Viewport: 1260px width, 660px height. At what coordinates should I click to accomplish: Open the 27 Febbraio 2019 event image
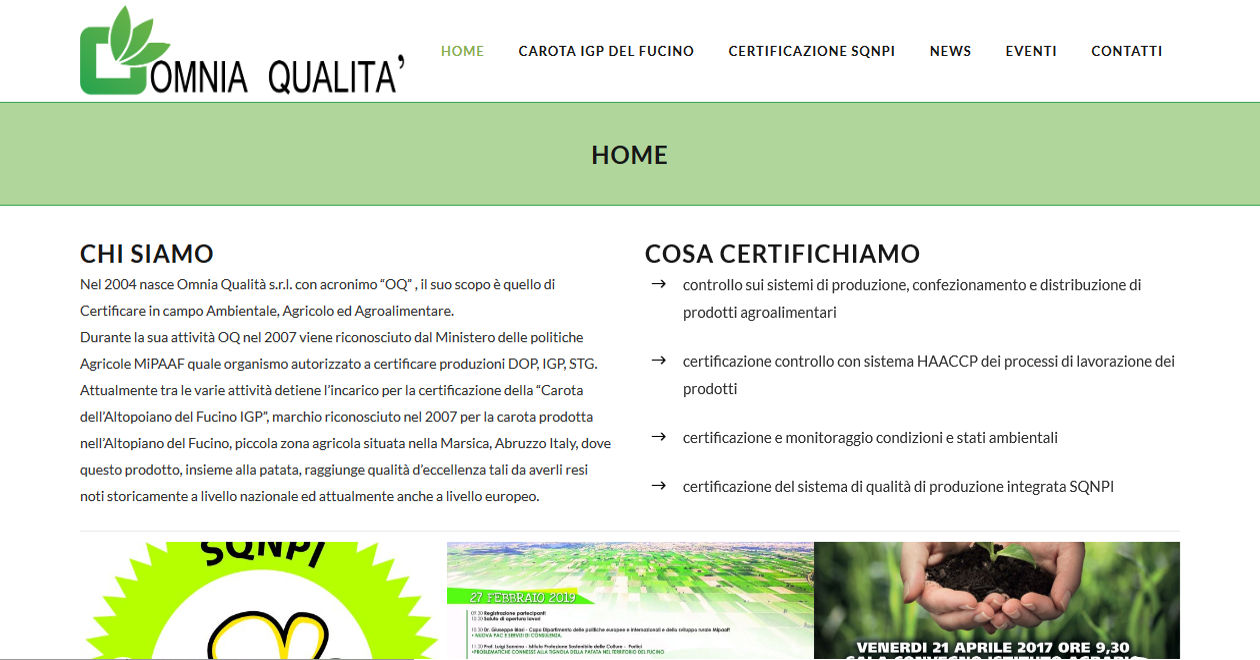[x=630, y=600]
